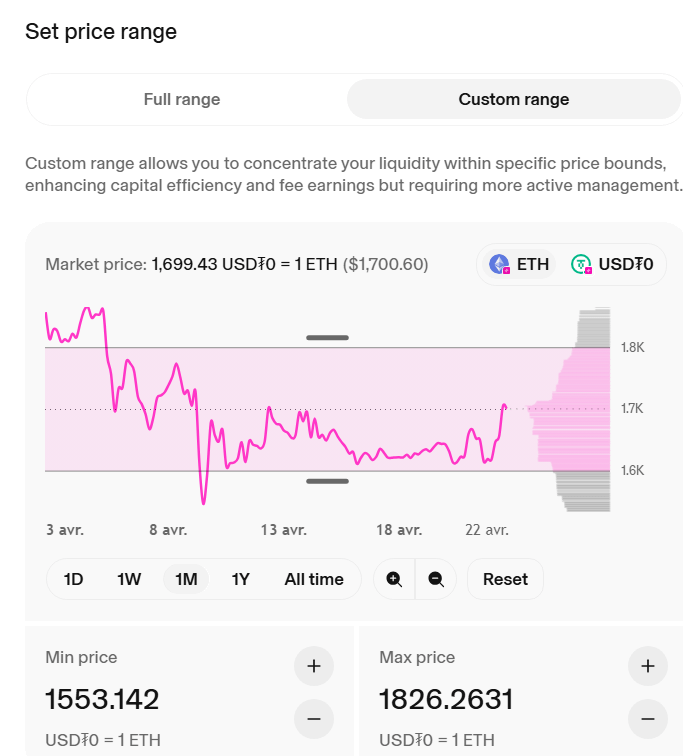
Task: Show the 1W chart timeframe
Action: pos(129,579)
